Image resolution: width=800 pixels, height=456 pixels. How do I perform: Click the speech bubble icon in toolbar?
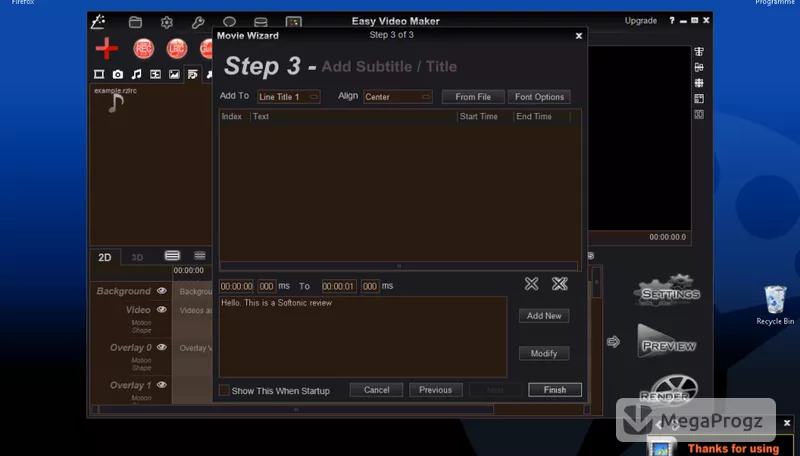pyautogui.click(x=230, y=22)
